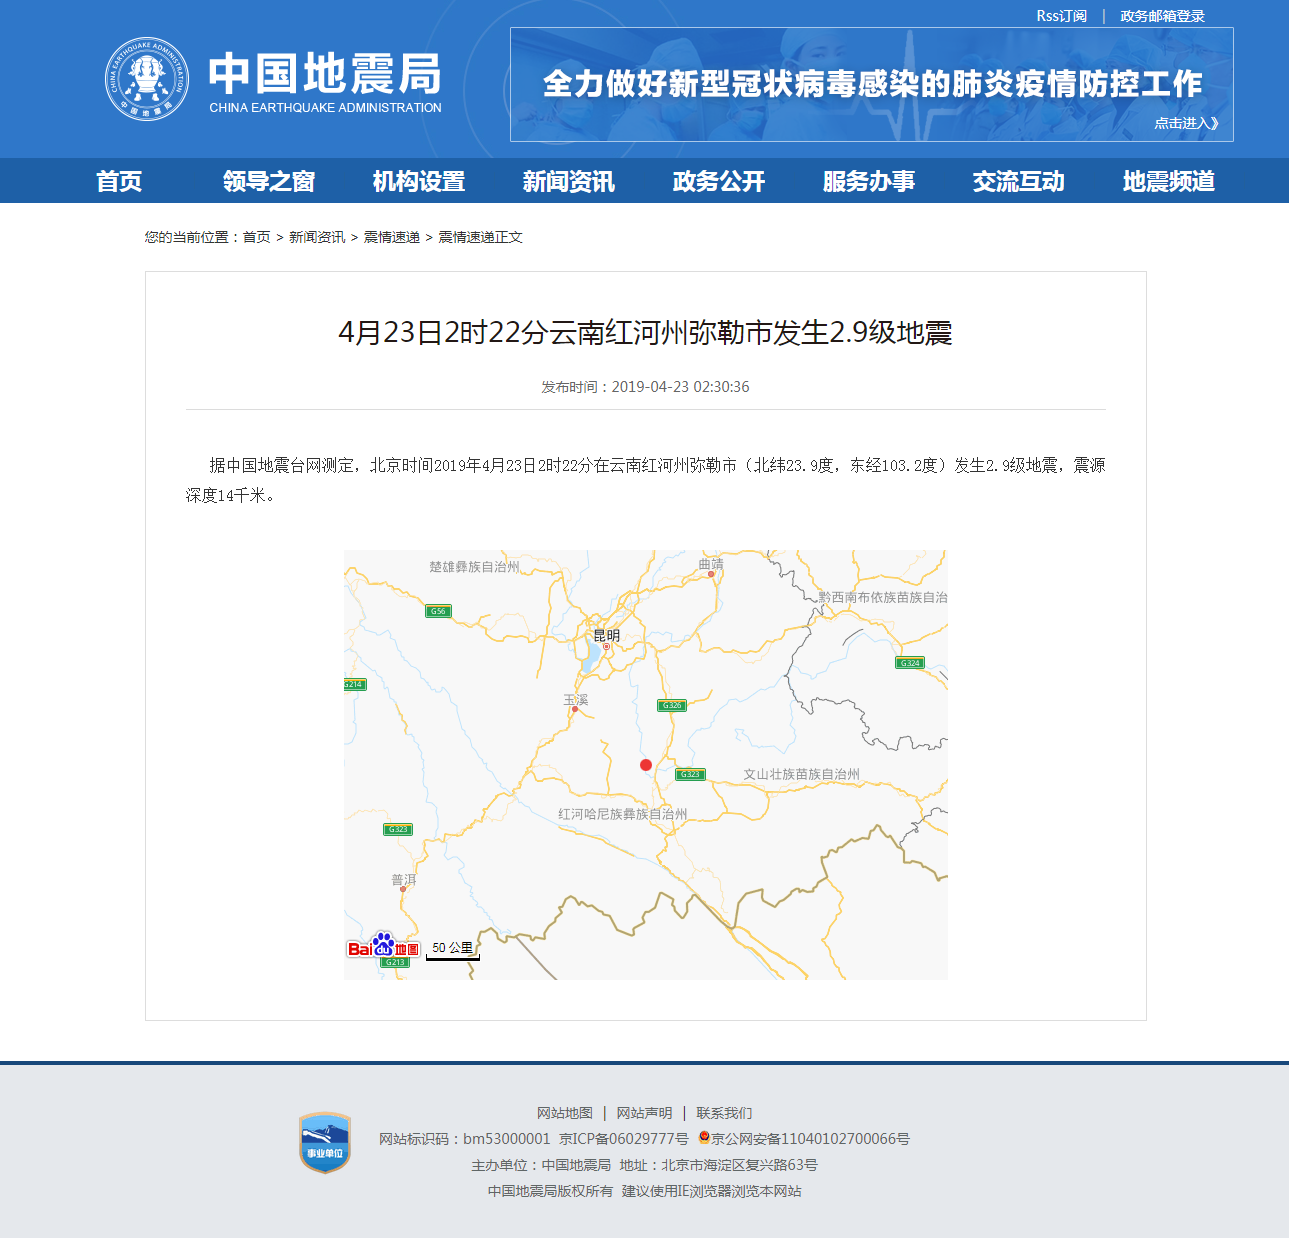1289x1238 pixels.
Task: Click the red earthquake epicenter marker
Action: (645, 764)
